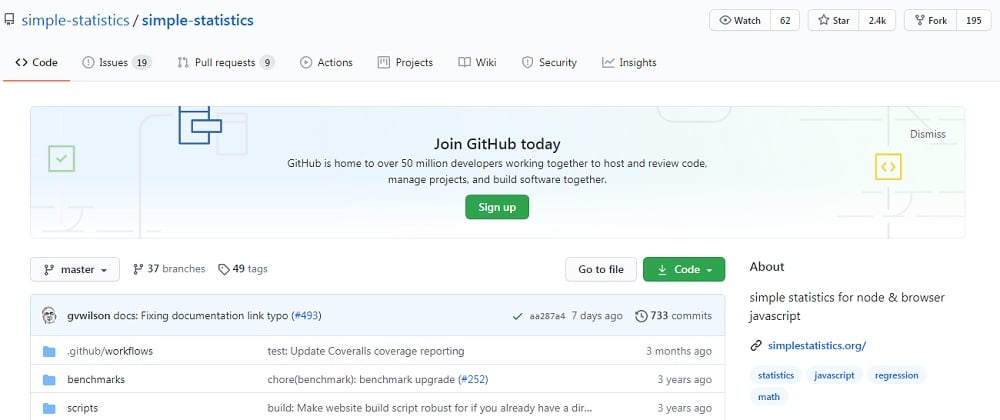Open the simple-statistics repository name link

pos(198,20)
